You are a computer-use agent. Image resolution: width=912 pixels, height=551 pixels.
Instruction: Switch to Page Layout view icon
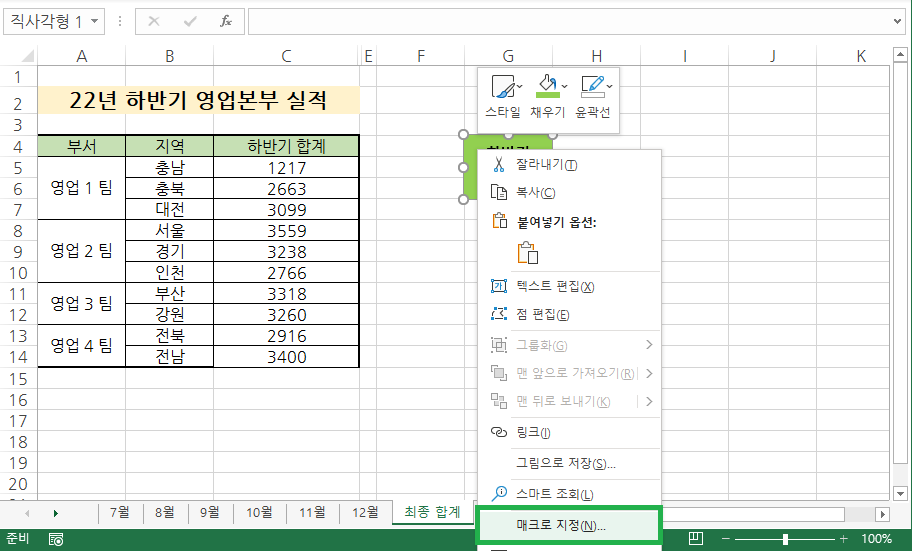pos(696,539)
